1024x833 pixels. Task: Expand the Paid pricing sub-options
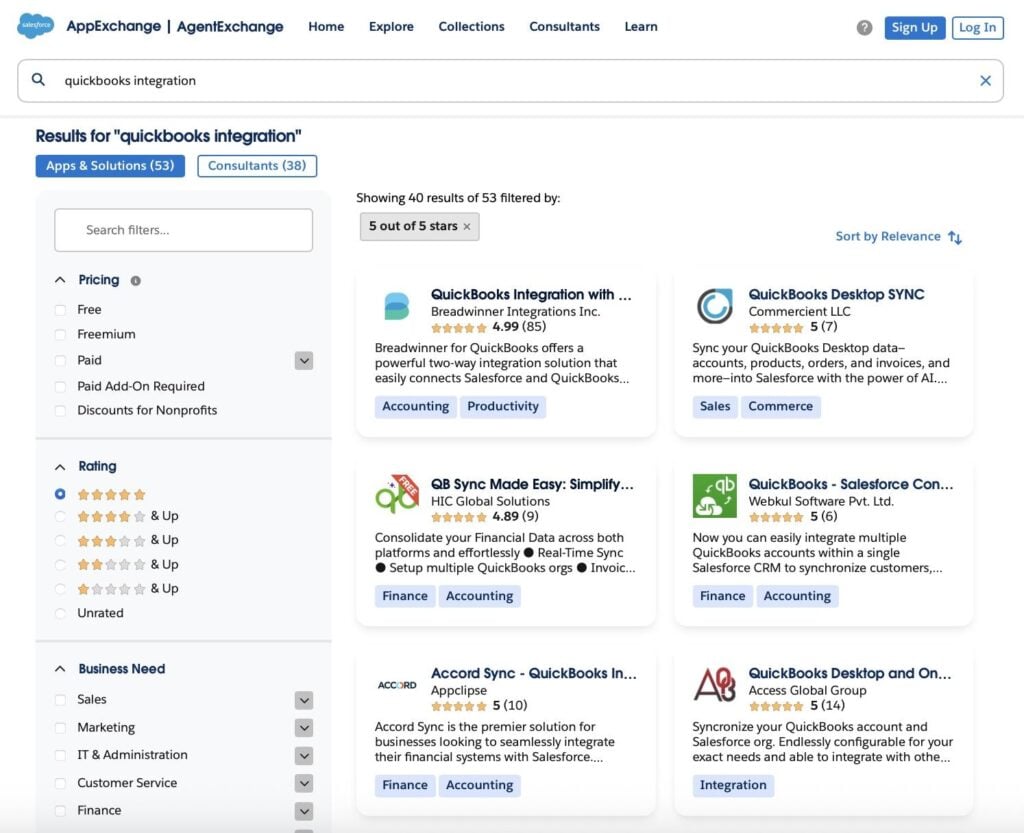(304, 361)
